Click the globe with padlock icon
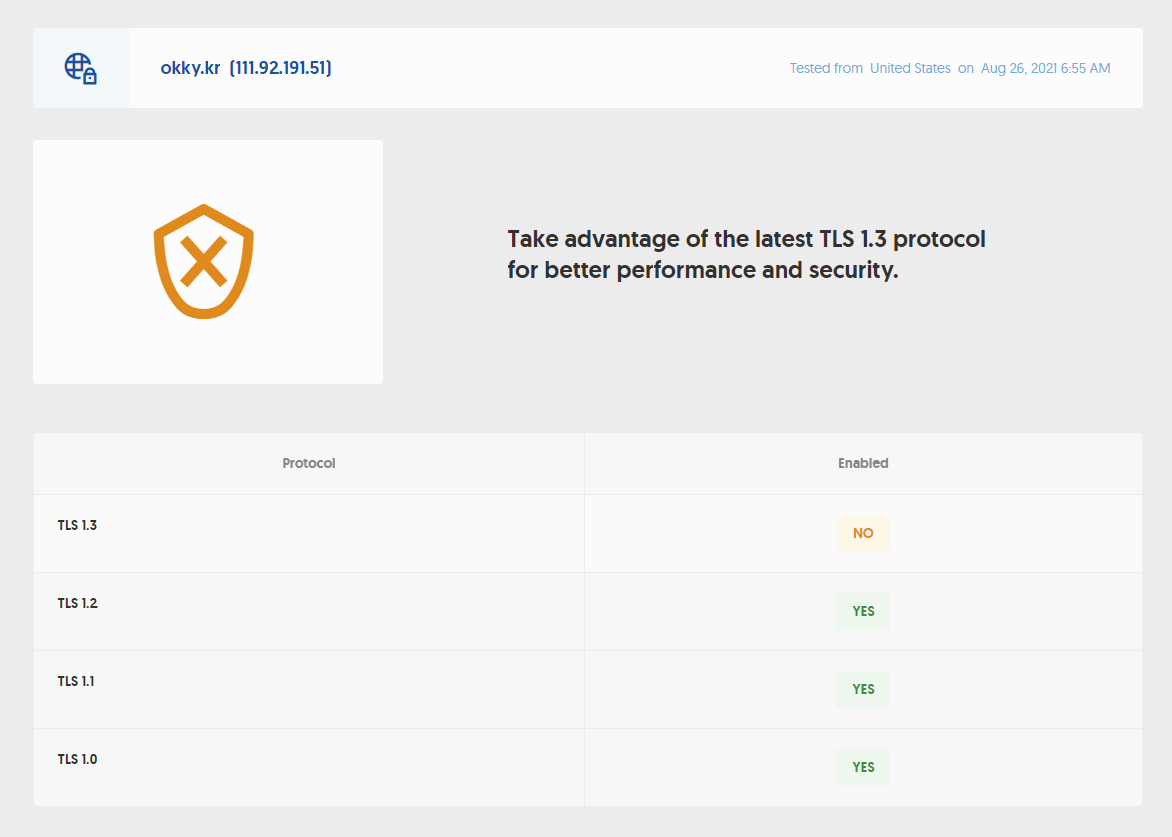 (x=81, y=68)
